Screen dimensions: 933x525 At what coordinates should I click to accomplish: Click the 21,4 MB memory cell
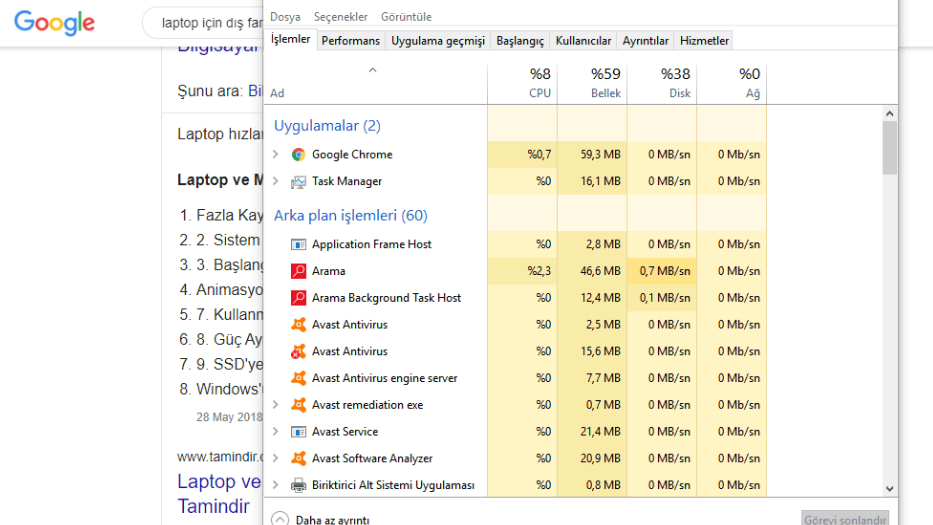[592, 432]
